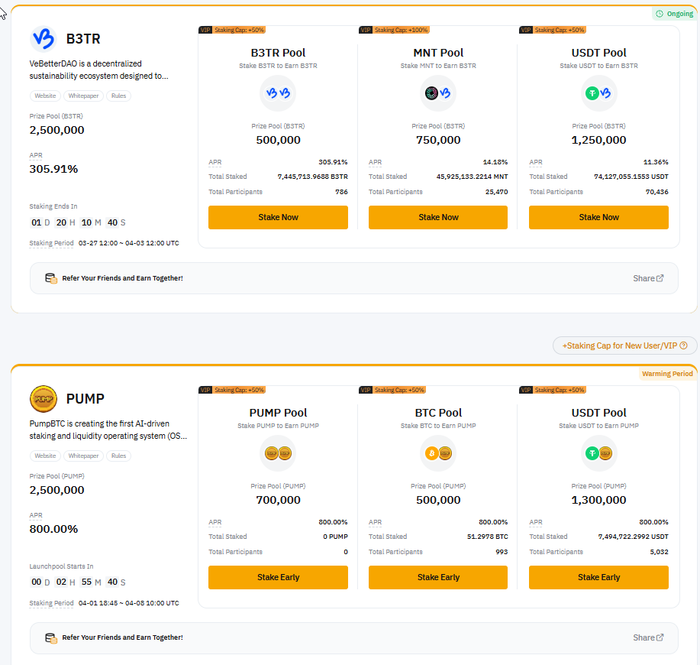Click the PUMP Pool token icon

(278, 454)
